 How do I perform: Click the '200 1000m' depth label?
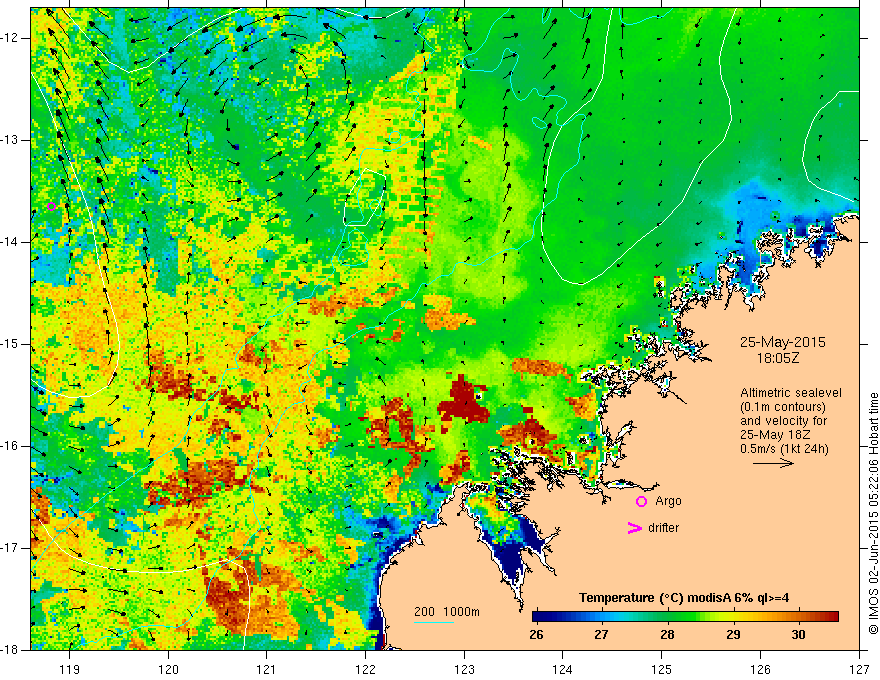447,612
